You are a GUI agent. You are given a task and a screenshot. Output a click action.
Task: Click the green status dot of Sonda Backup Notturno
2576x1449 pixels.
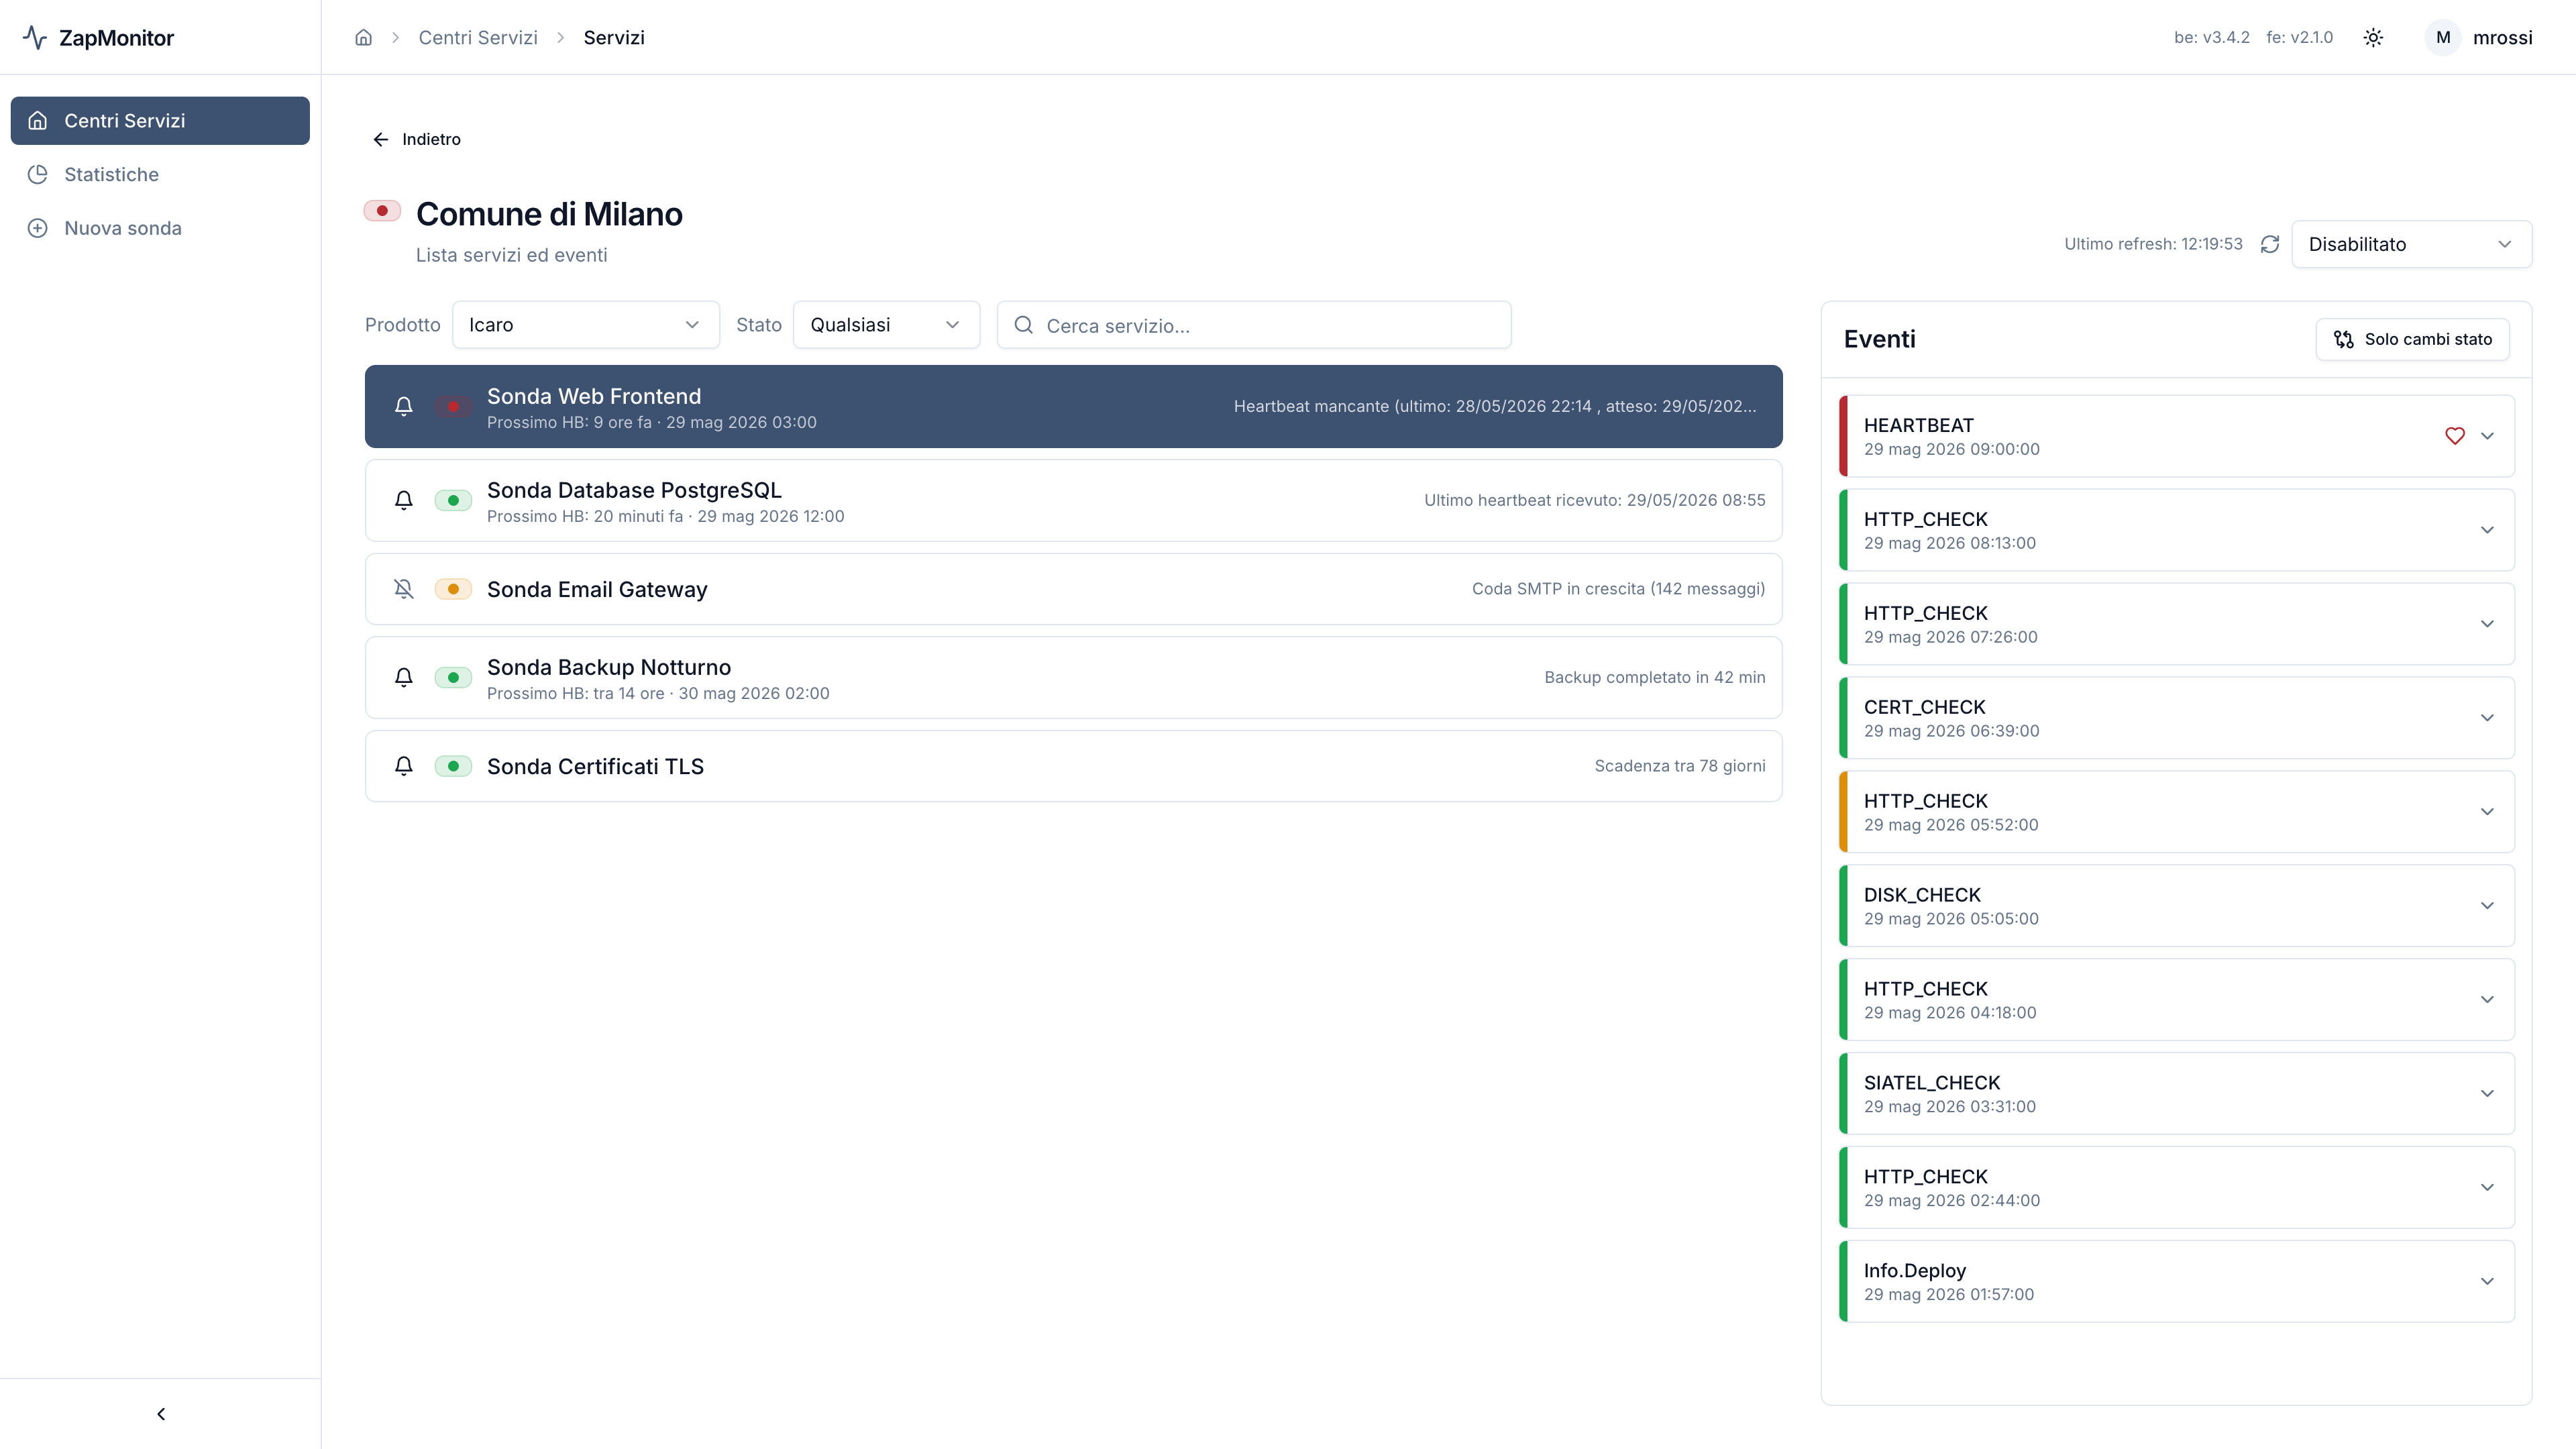pos(453,677)
